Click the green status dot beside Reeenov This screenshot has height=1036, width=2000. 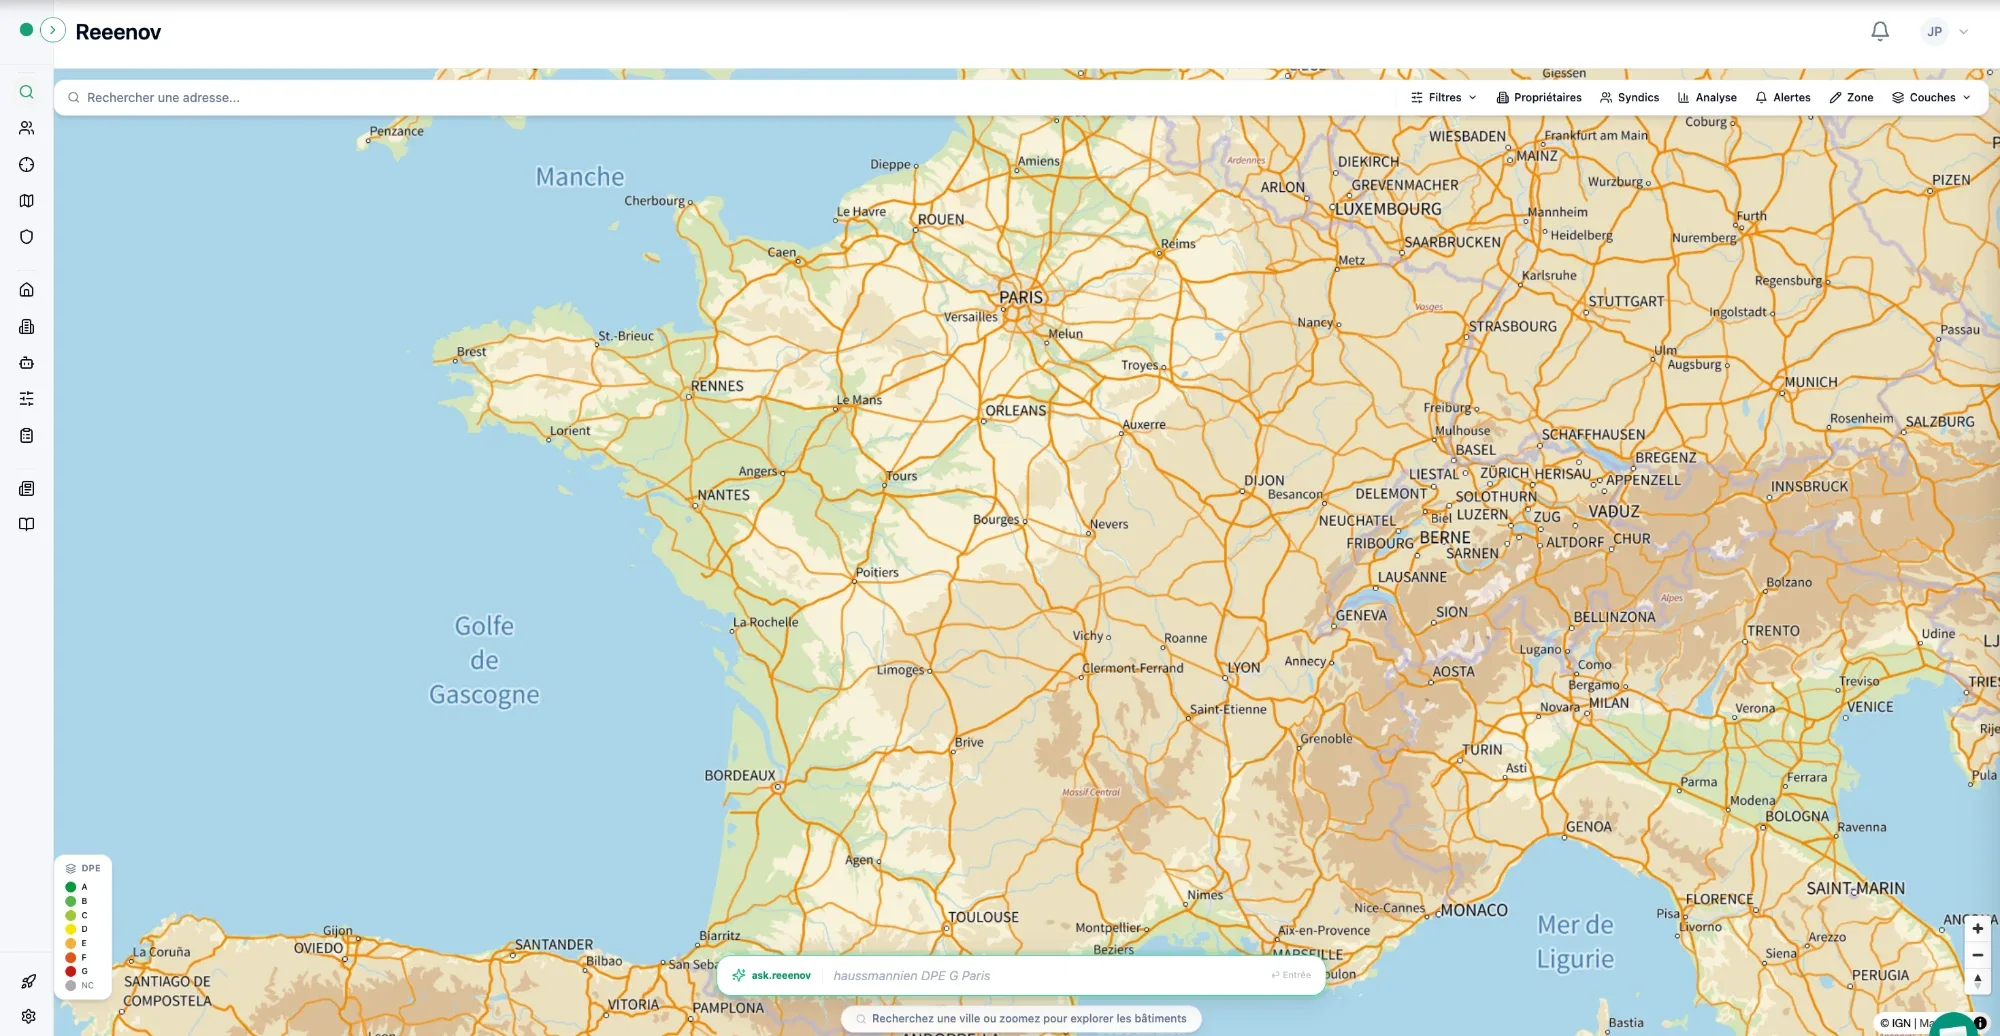(27, 30)
